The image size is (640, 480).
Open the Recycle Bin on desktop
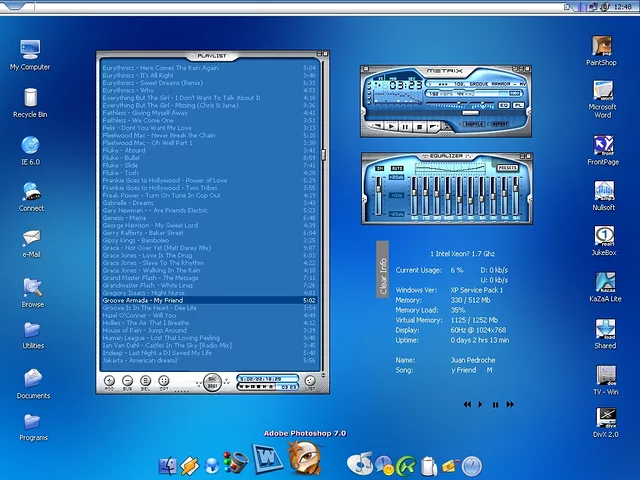pyautogui.click(x=29, y=98)
